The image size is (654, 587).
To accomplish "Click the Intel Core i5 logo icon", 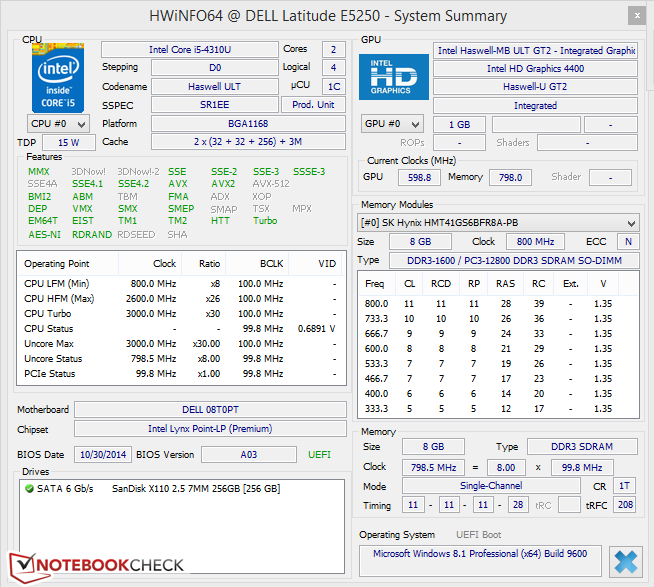I will (x=58, y=78).
